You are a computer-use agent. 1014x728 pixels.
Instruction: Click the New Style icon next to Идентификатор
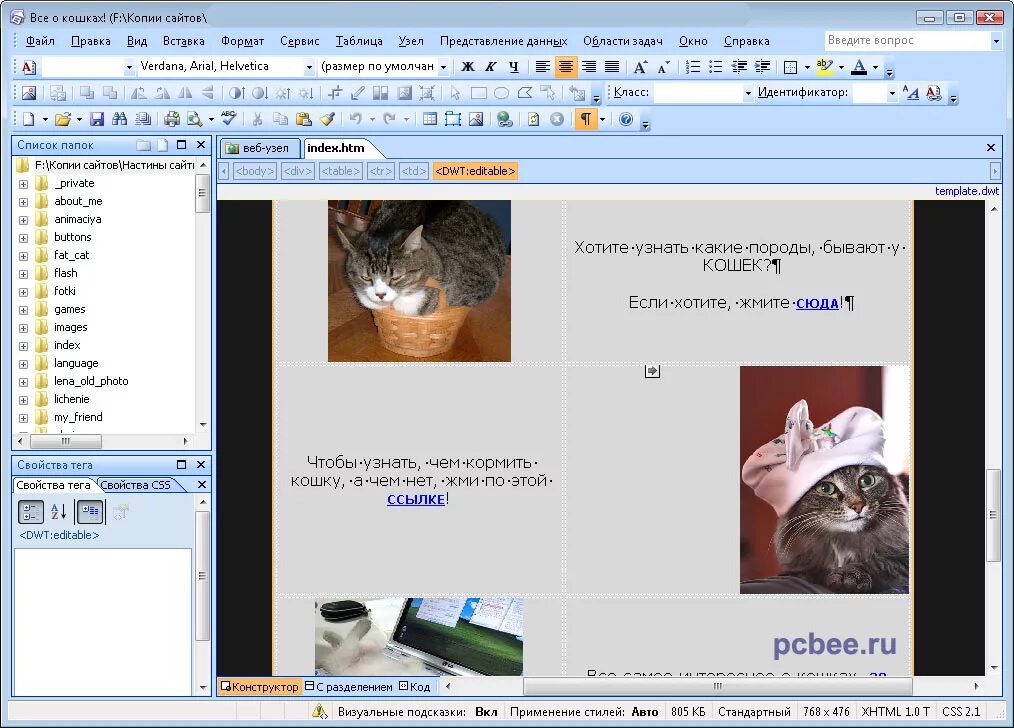point(910,93)
